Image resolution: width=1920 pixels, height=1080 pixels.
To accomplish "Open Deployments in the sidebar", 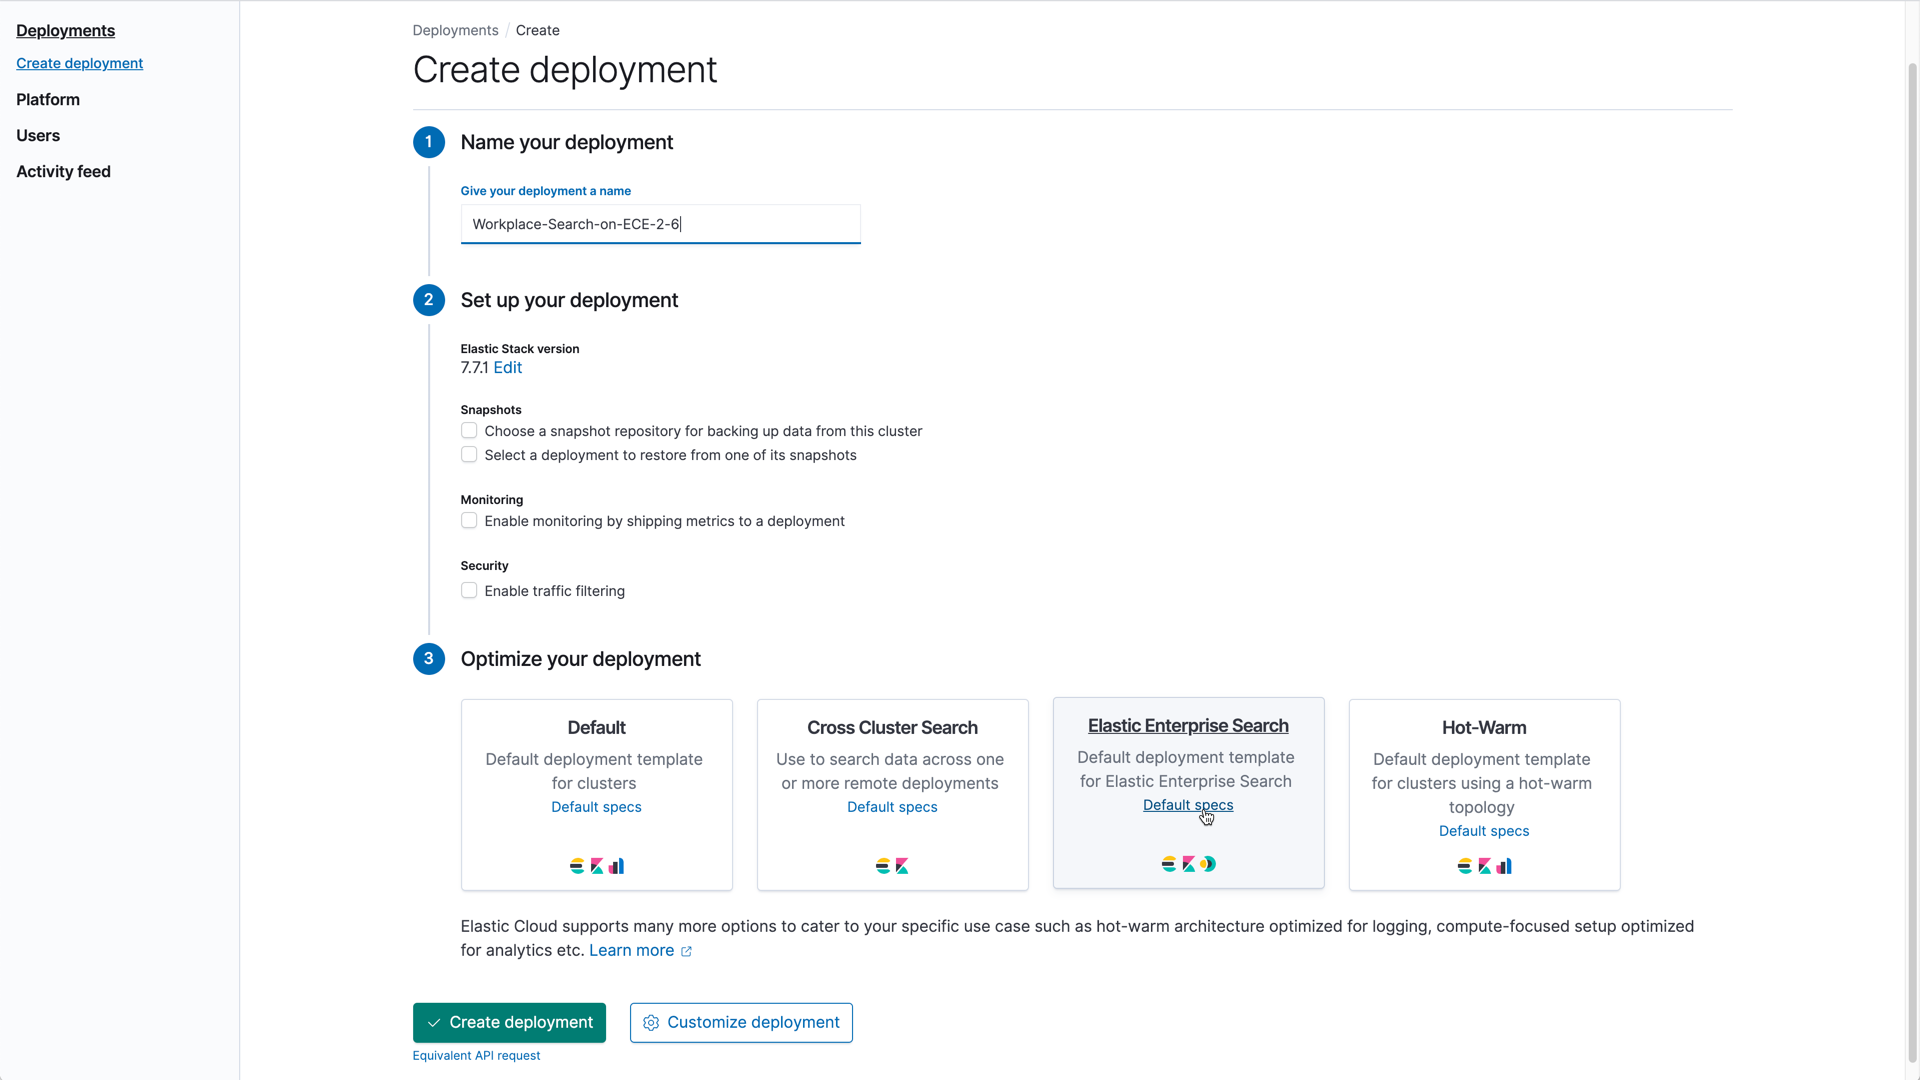I will click(x=65, y=31).
